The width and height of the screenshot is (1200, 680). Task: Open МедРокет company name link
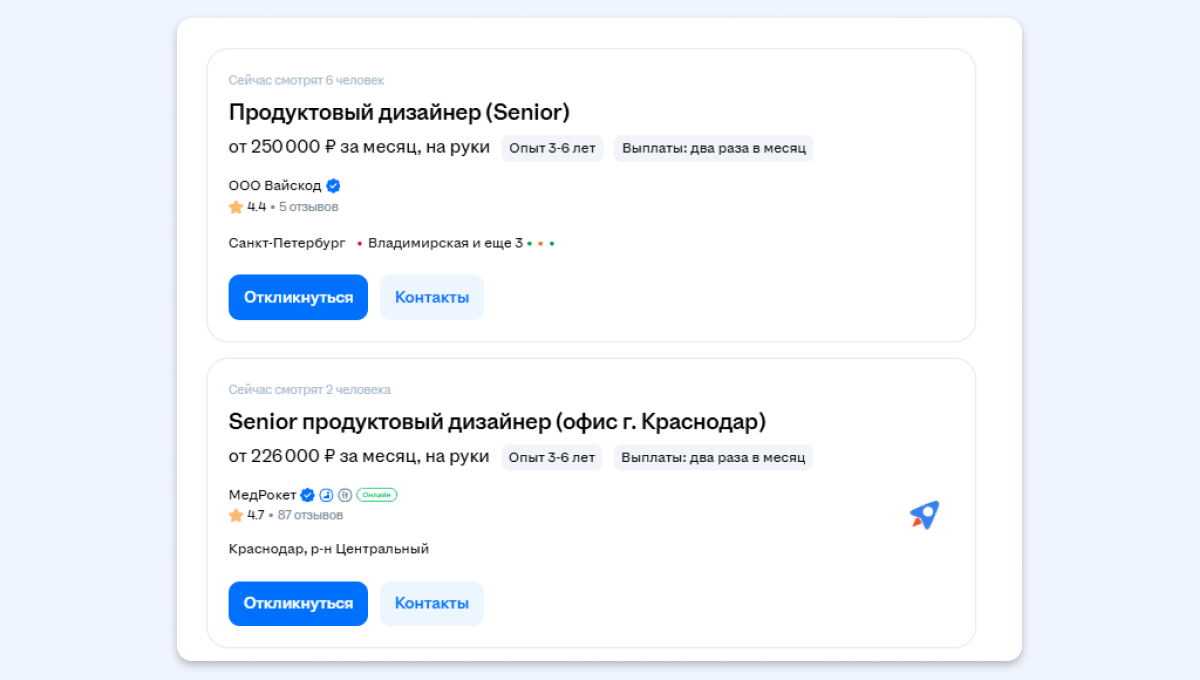[262, 494]
